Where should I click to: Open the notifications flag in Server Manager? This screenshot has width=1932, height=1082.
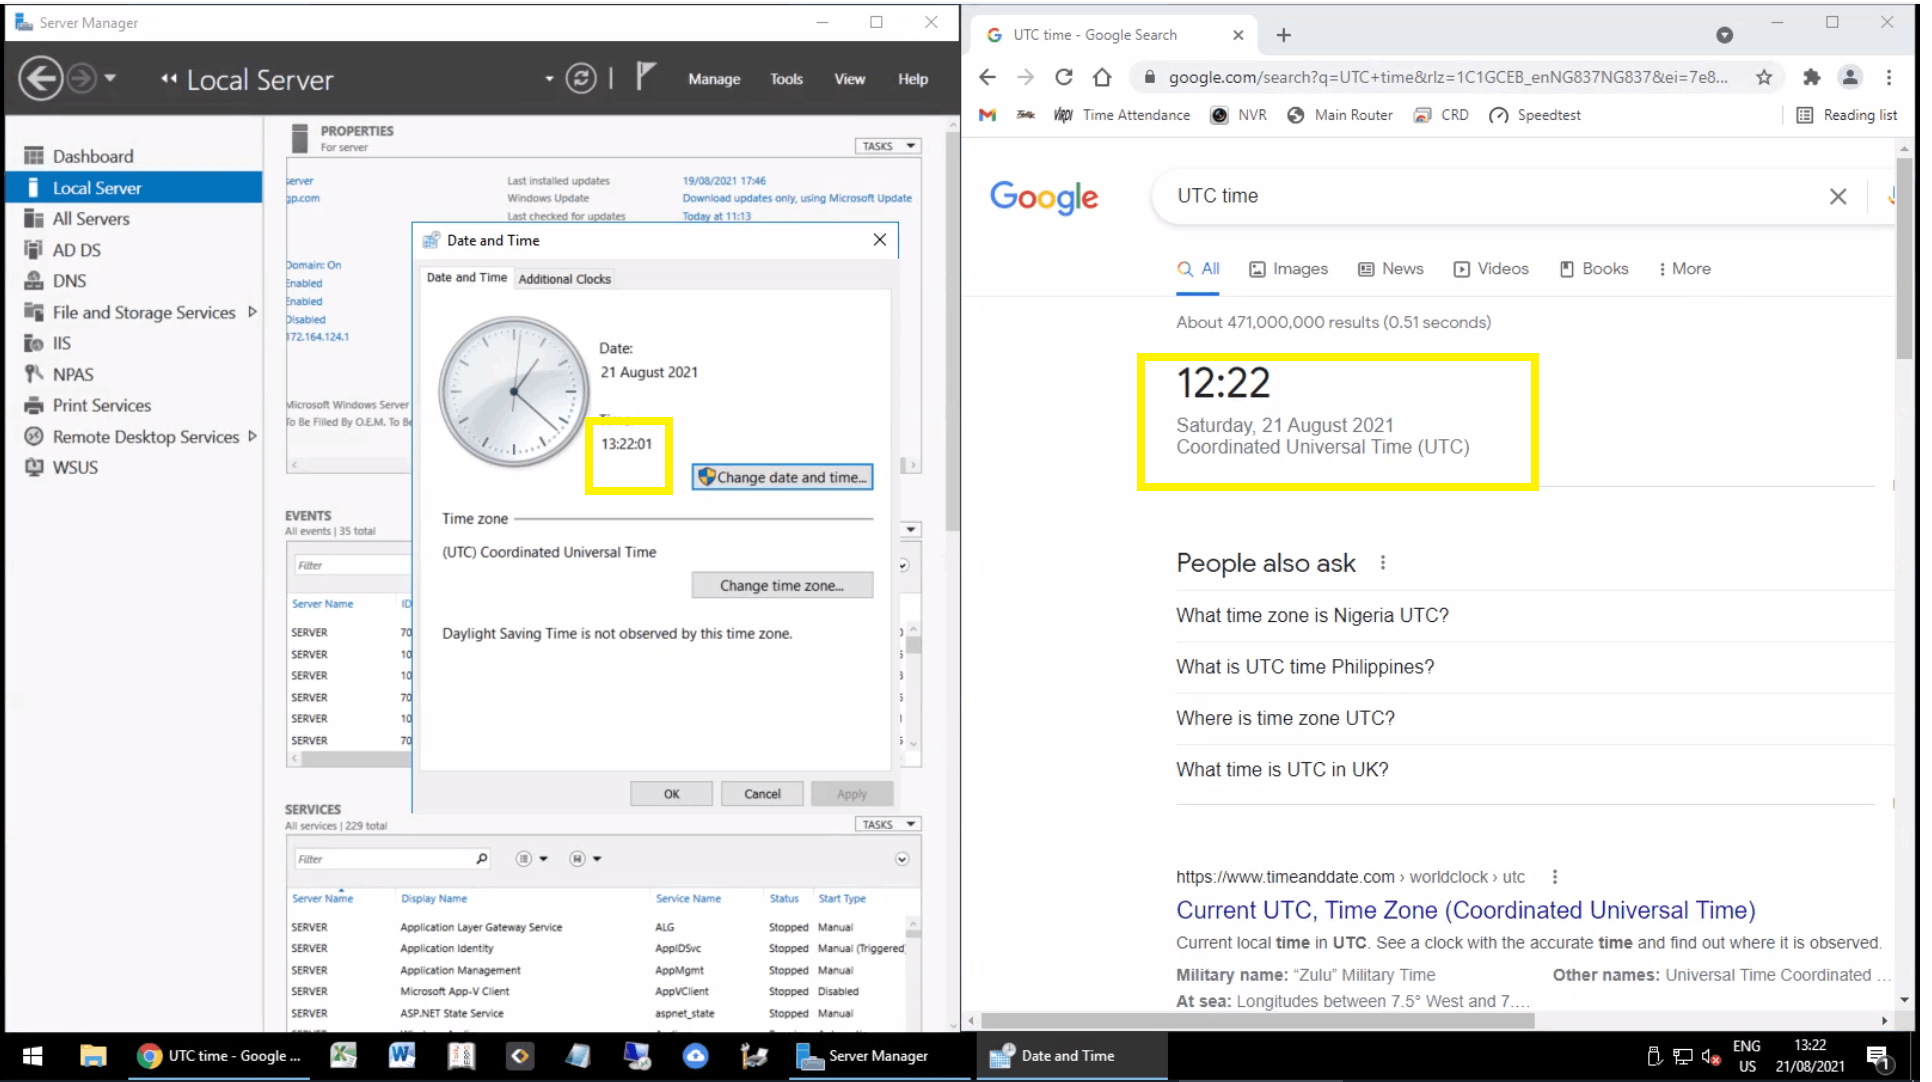[x=646, y=76]
